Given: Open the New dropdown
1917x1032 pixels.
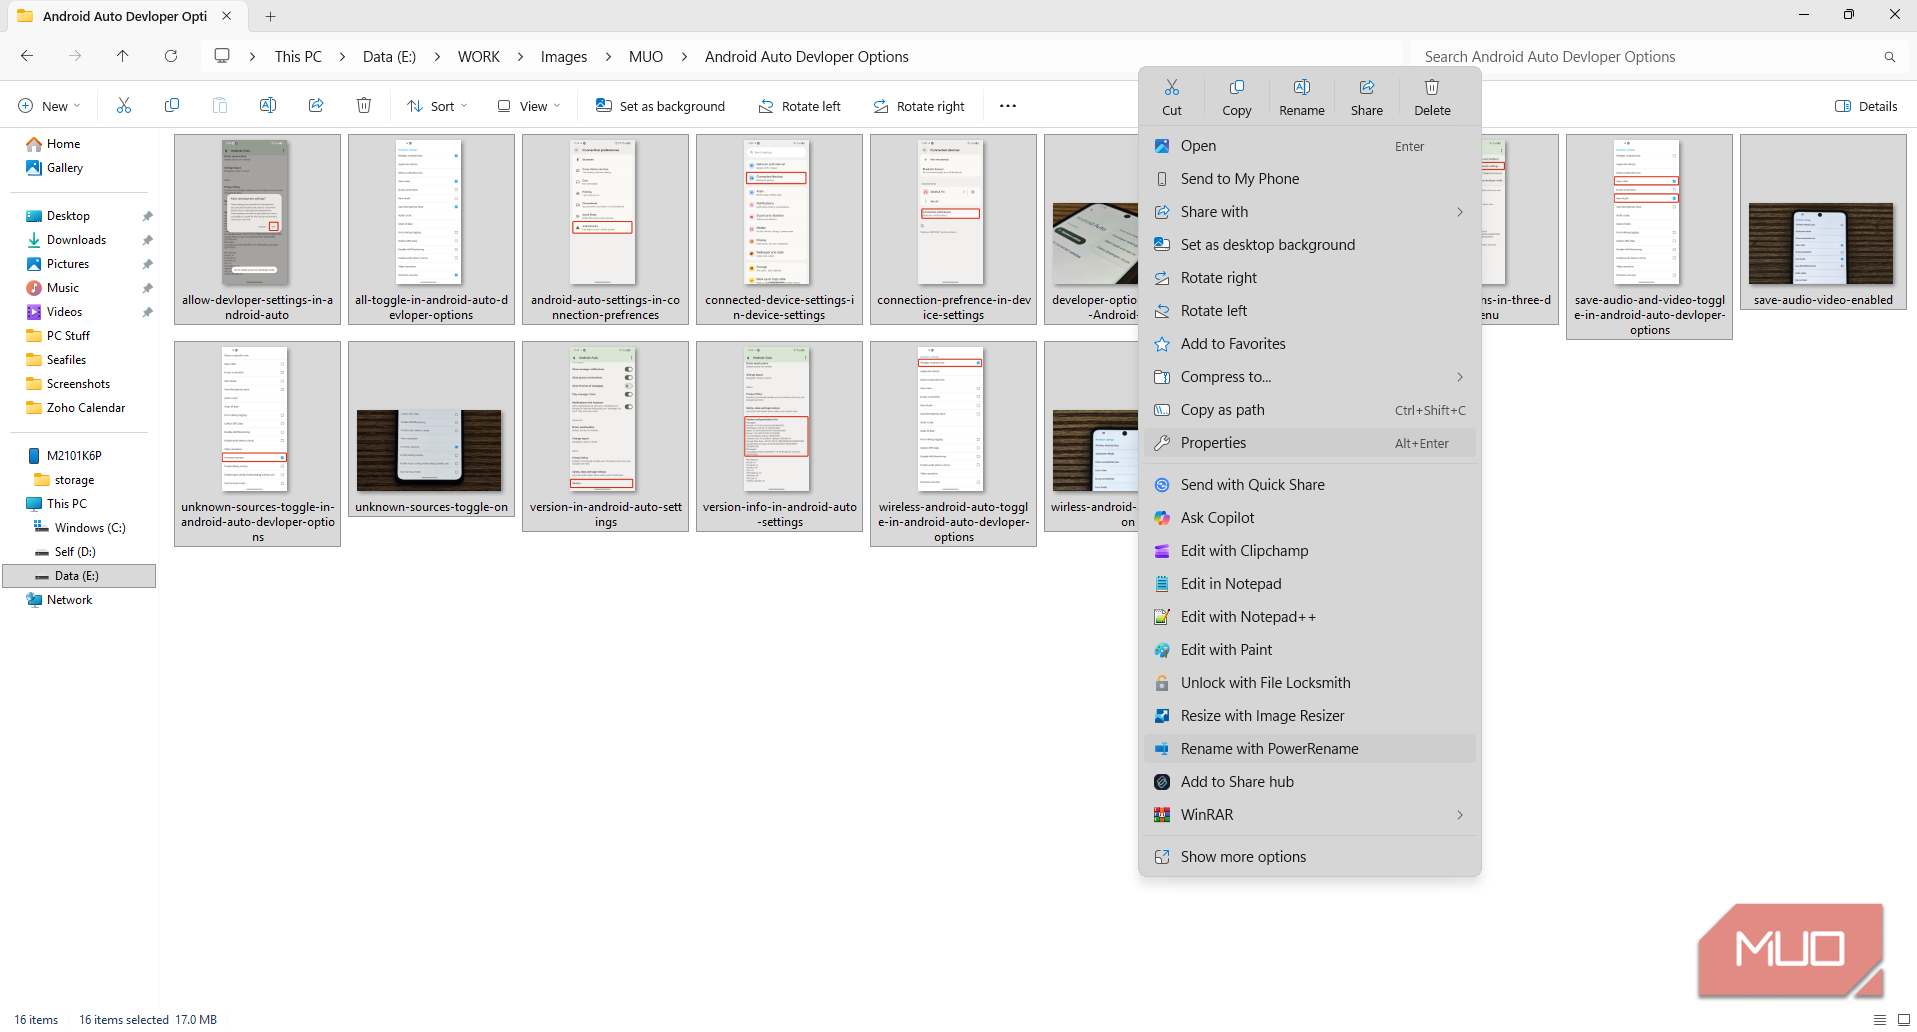Looking at the screenshot, I should tap(49, 106).
